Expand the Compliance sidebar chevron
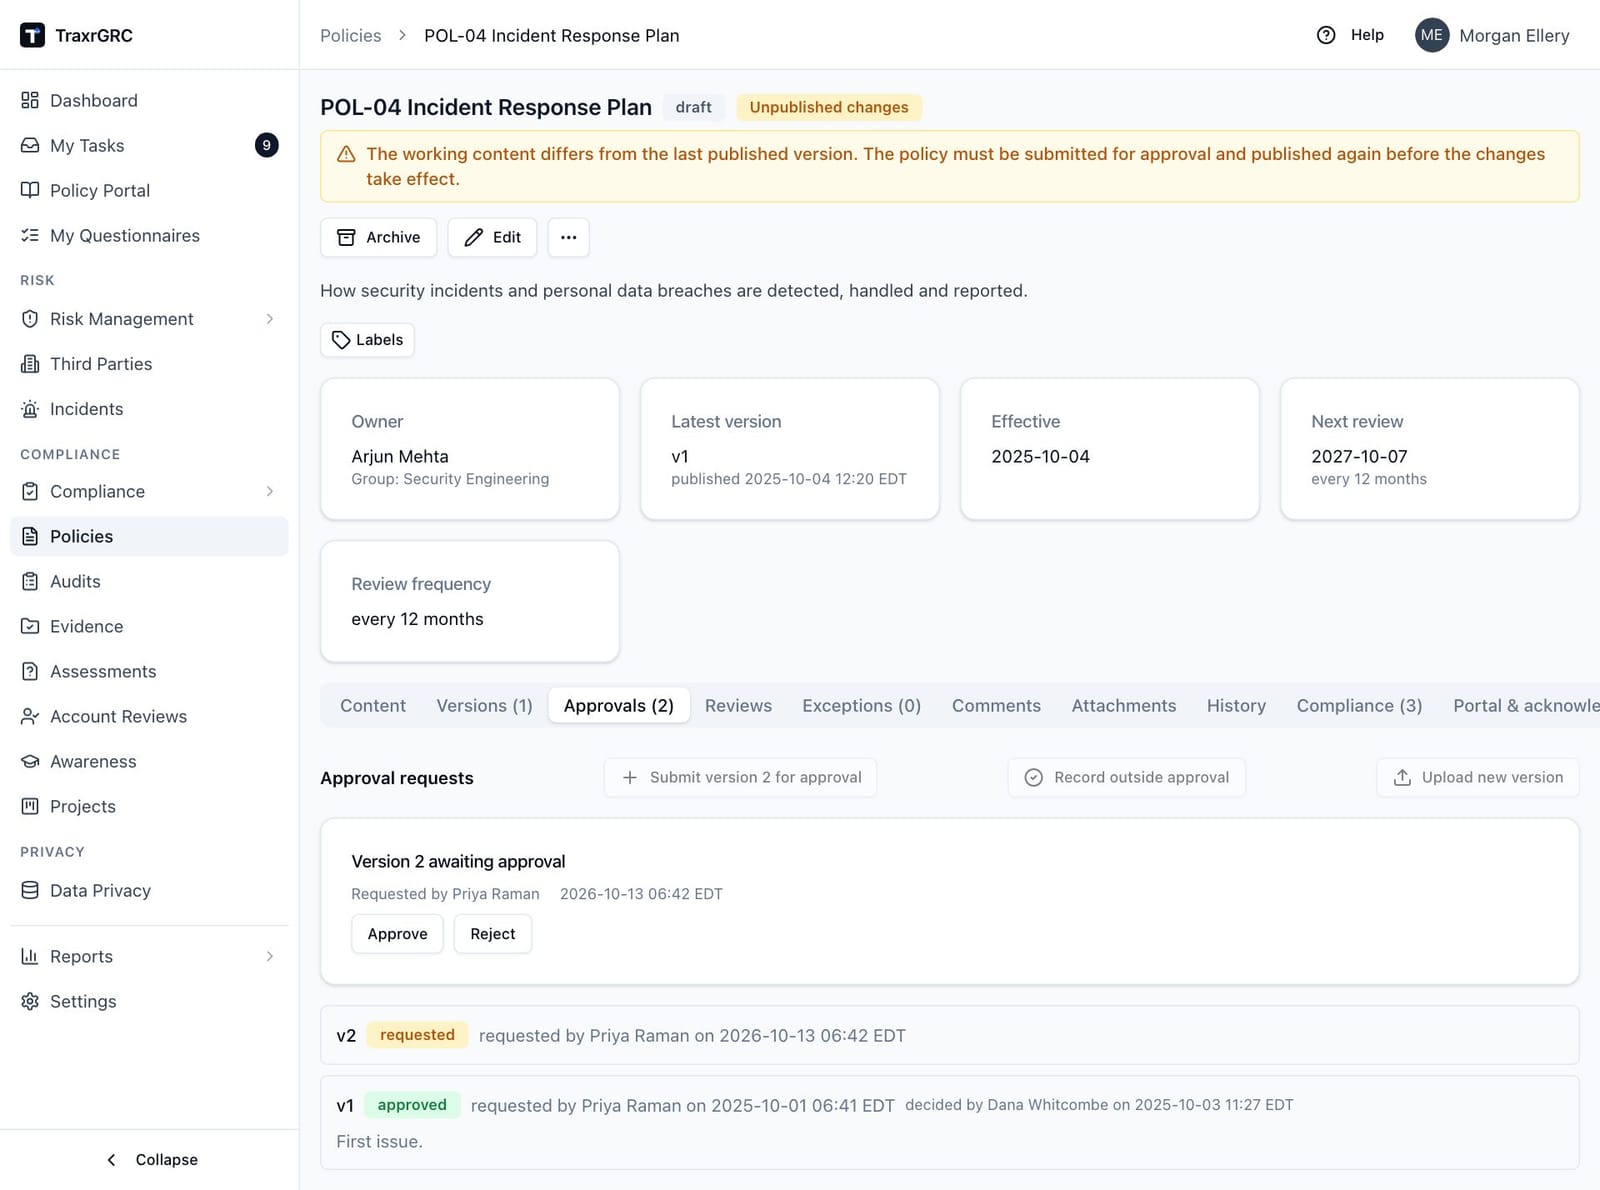This screenshot has height=1190, width=1600. click(x=270, y=491)
